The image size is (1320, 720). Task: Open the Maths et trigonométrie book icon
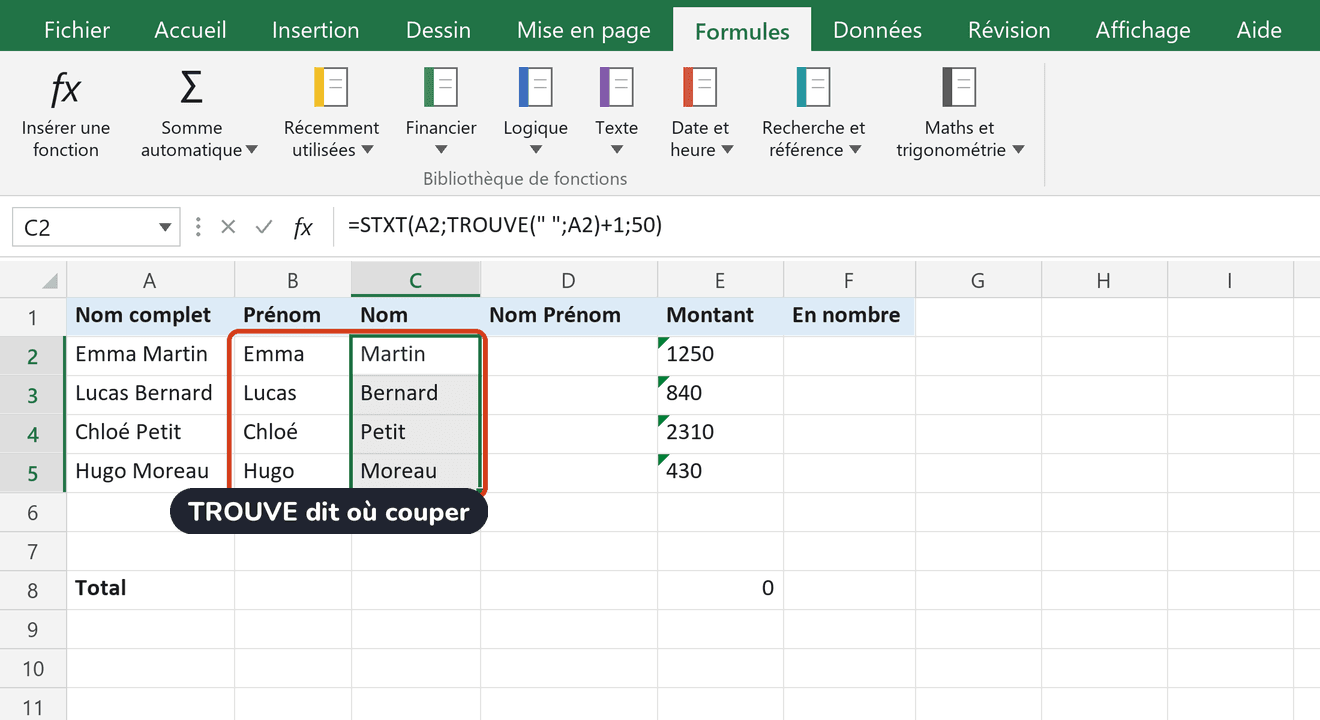(x=960, y=87)
